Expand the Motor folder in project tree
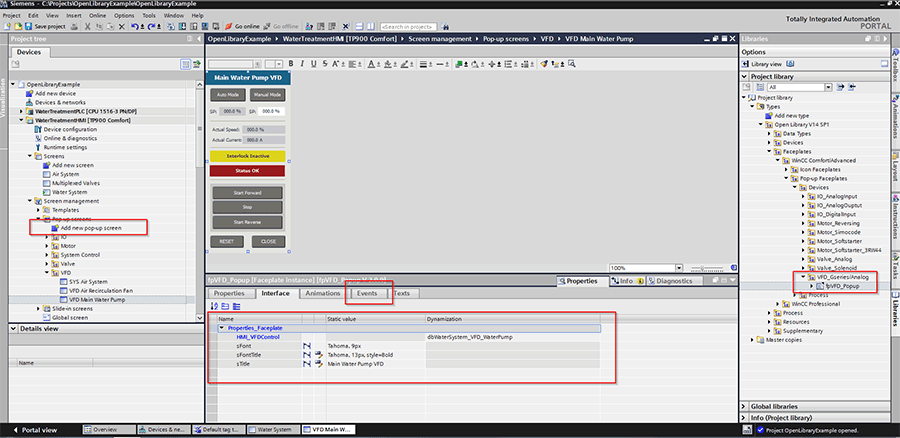Viewport: 900px width, 438px height. (47, 246)
